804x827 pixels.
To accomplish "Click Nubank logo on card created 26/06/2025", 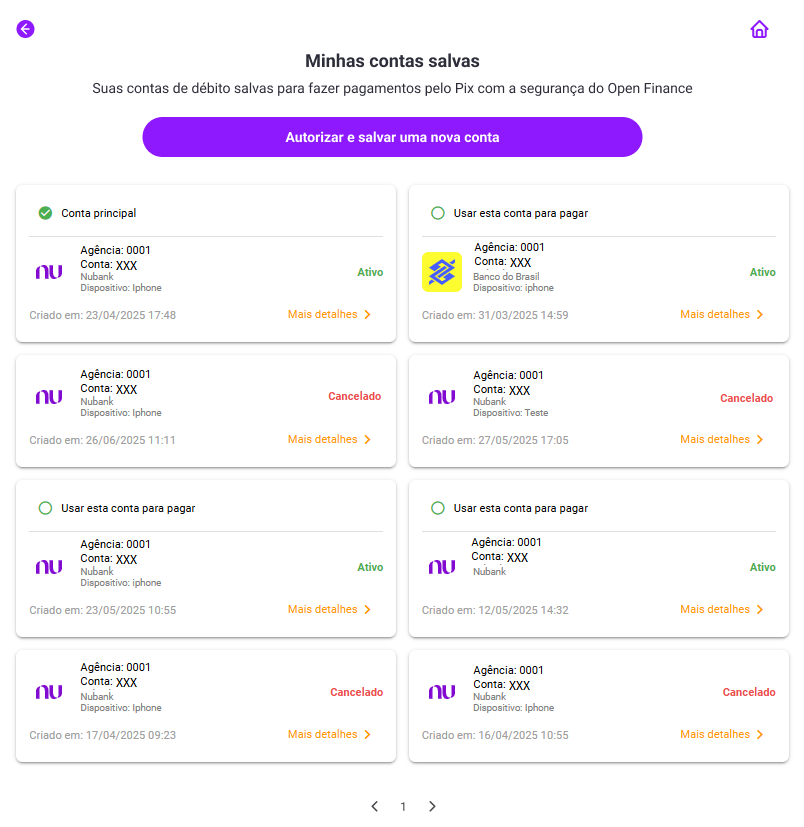I will click(x=49, y=397).
